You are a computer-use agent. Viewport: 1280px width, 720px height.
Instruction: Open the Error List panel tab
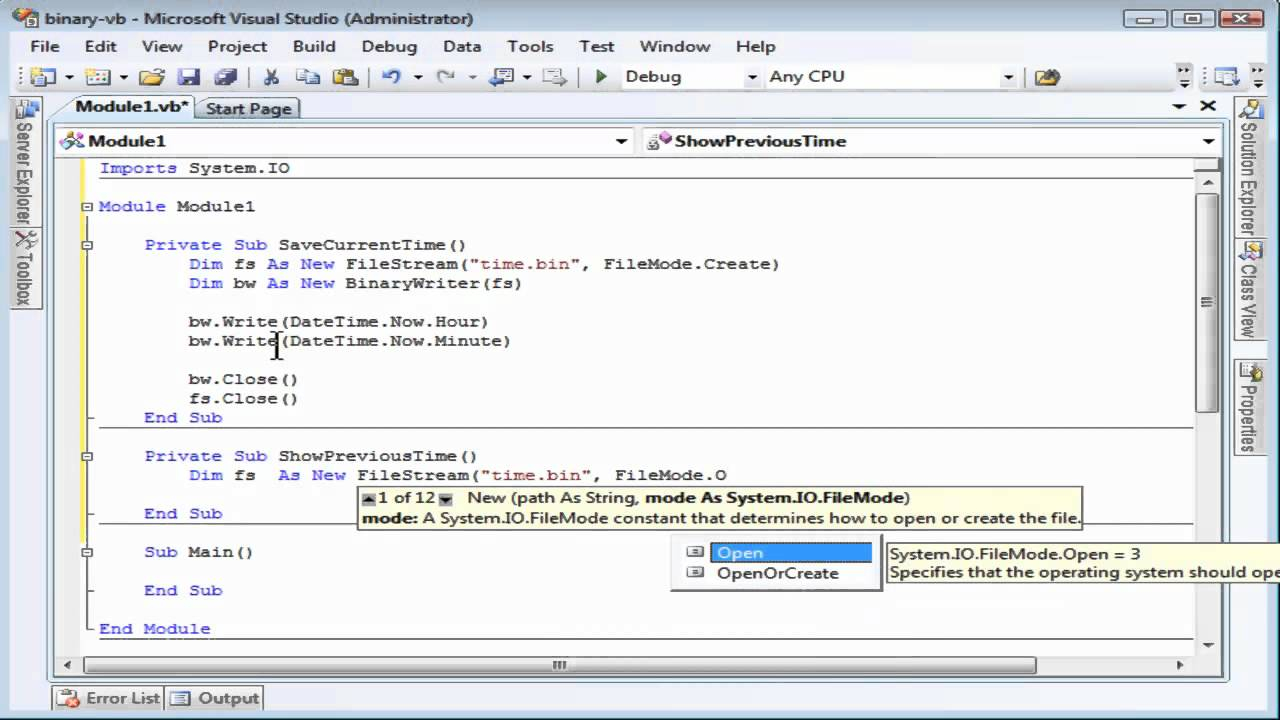click(x=109, y=698)
